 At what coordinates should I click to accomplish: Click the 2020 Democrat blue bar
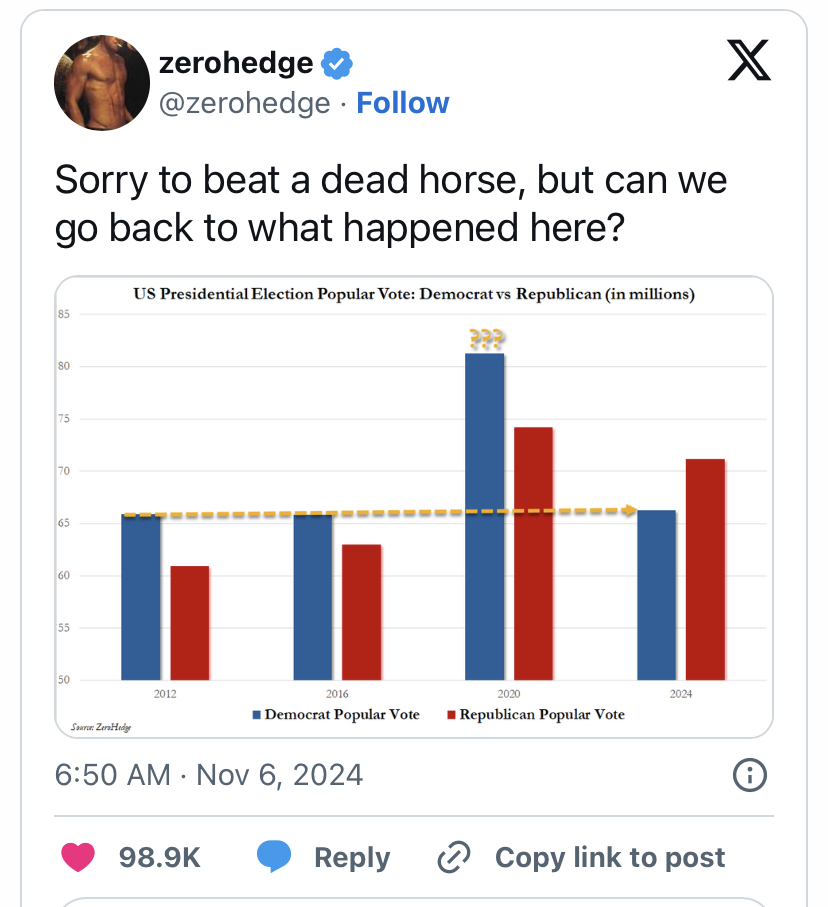point(484,517)
